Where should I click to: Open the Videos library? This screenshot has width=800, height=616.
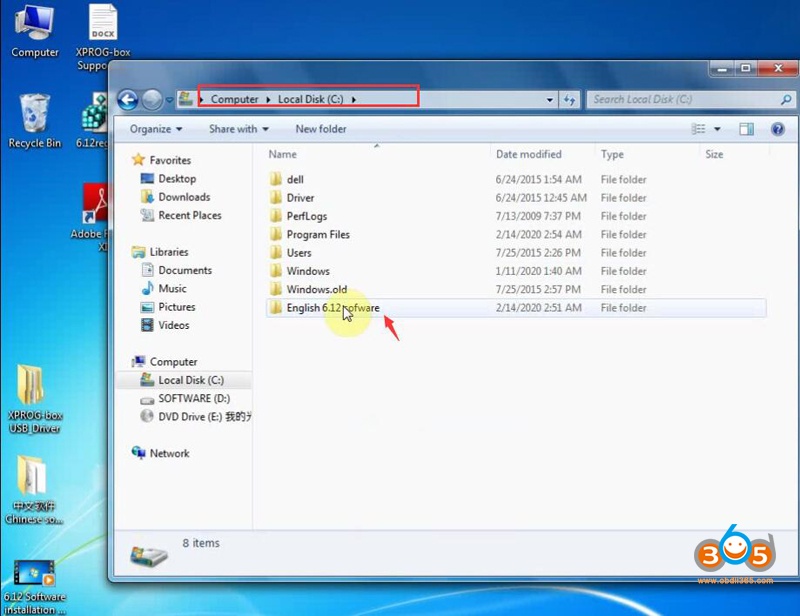tap(173, 326)
